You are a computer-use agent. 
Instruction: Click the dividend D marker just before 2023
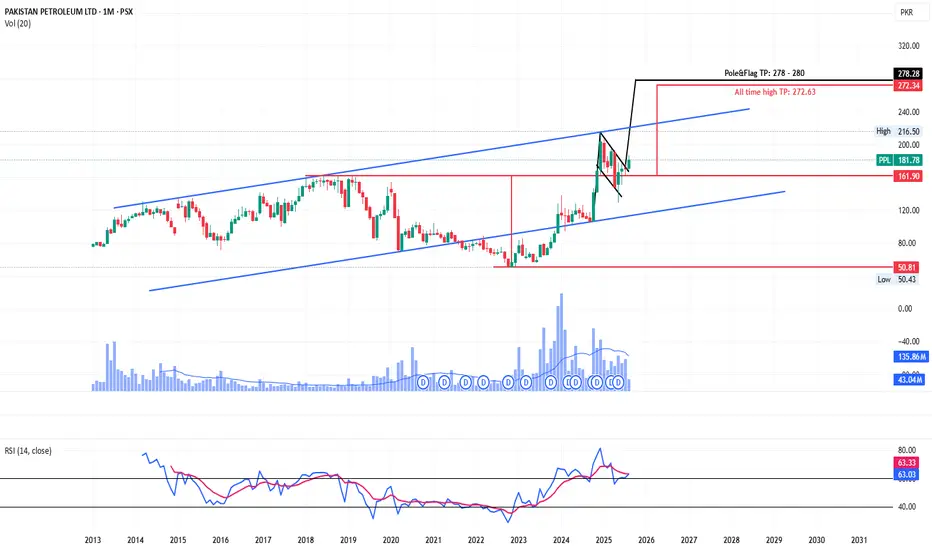508,383
